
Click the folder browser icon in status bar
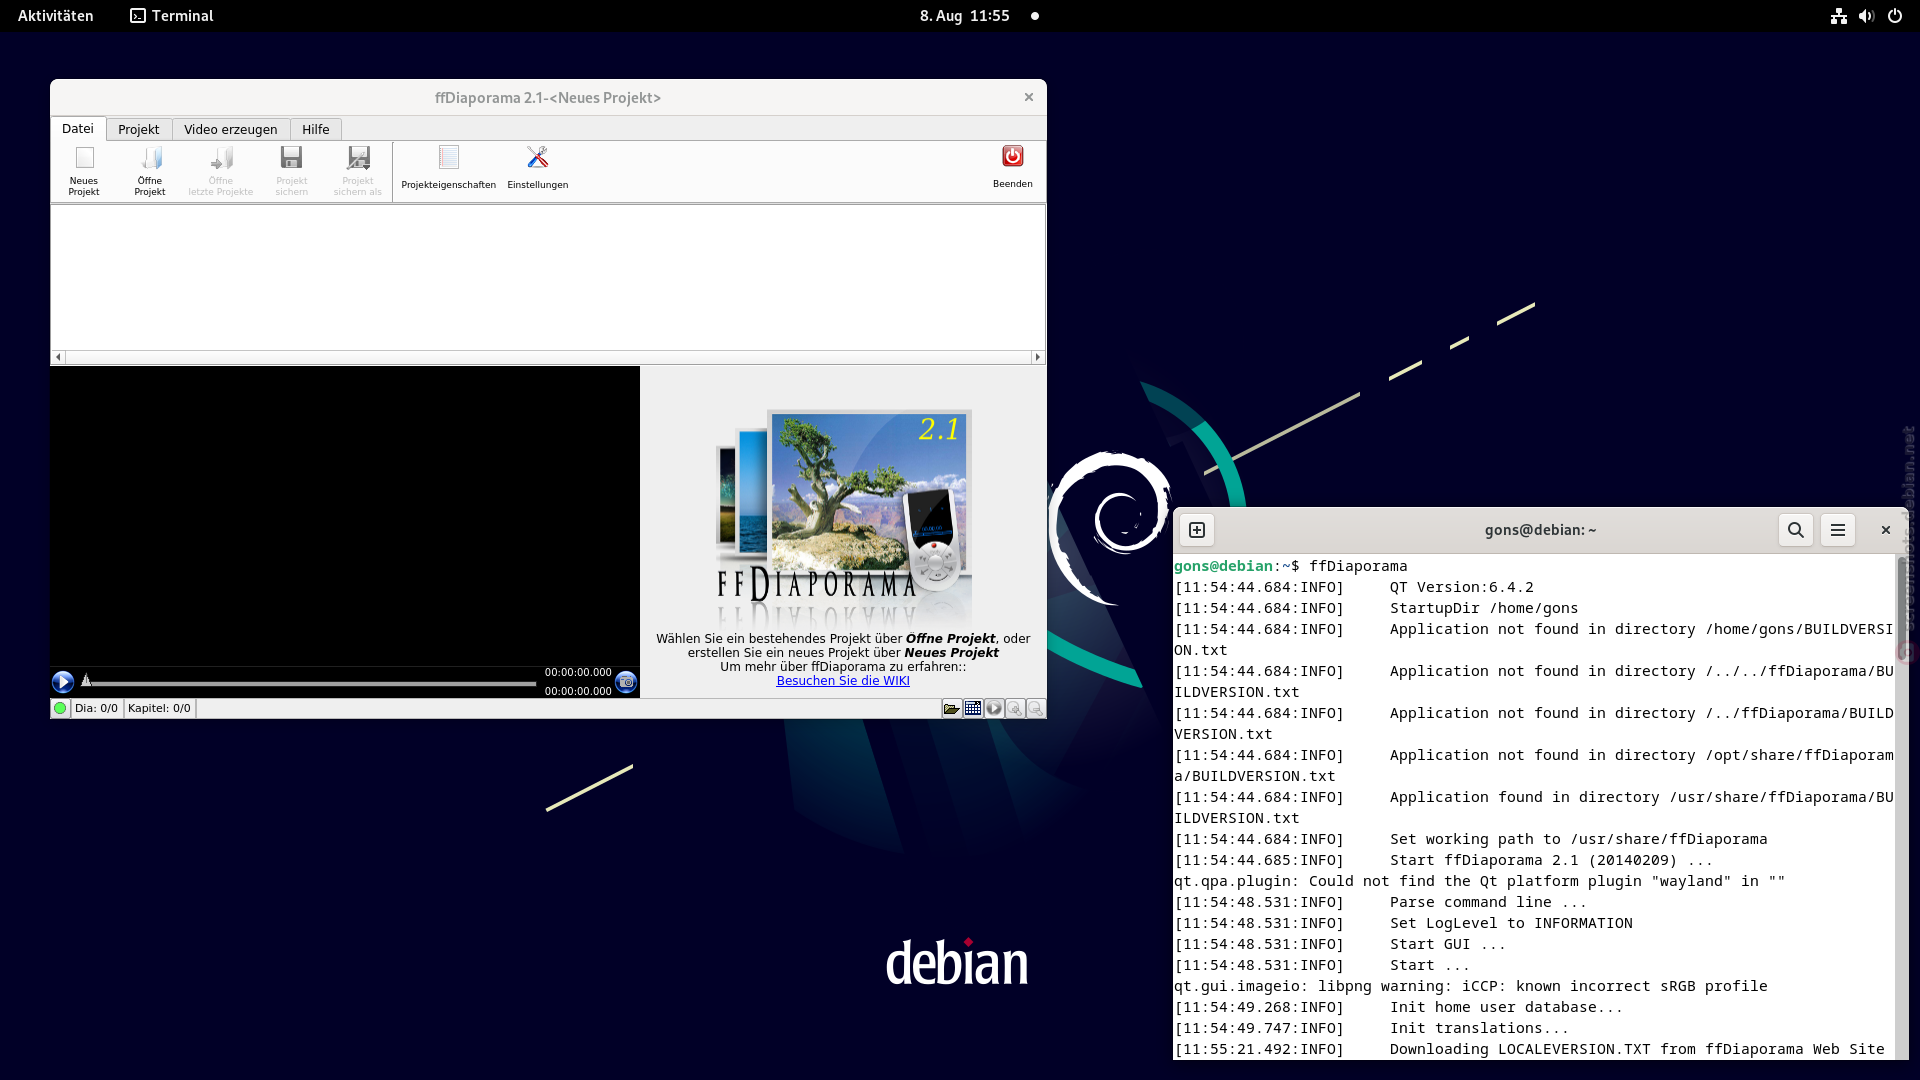pyautogui.click(x=951, y=708)
